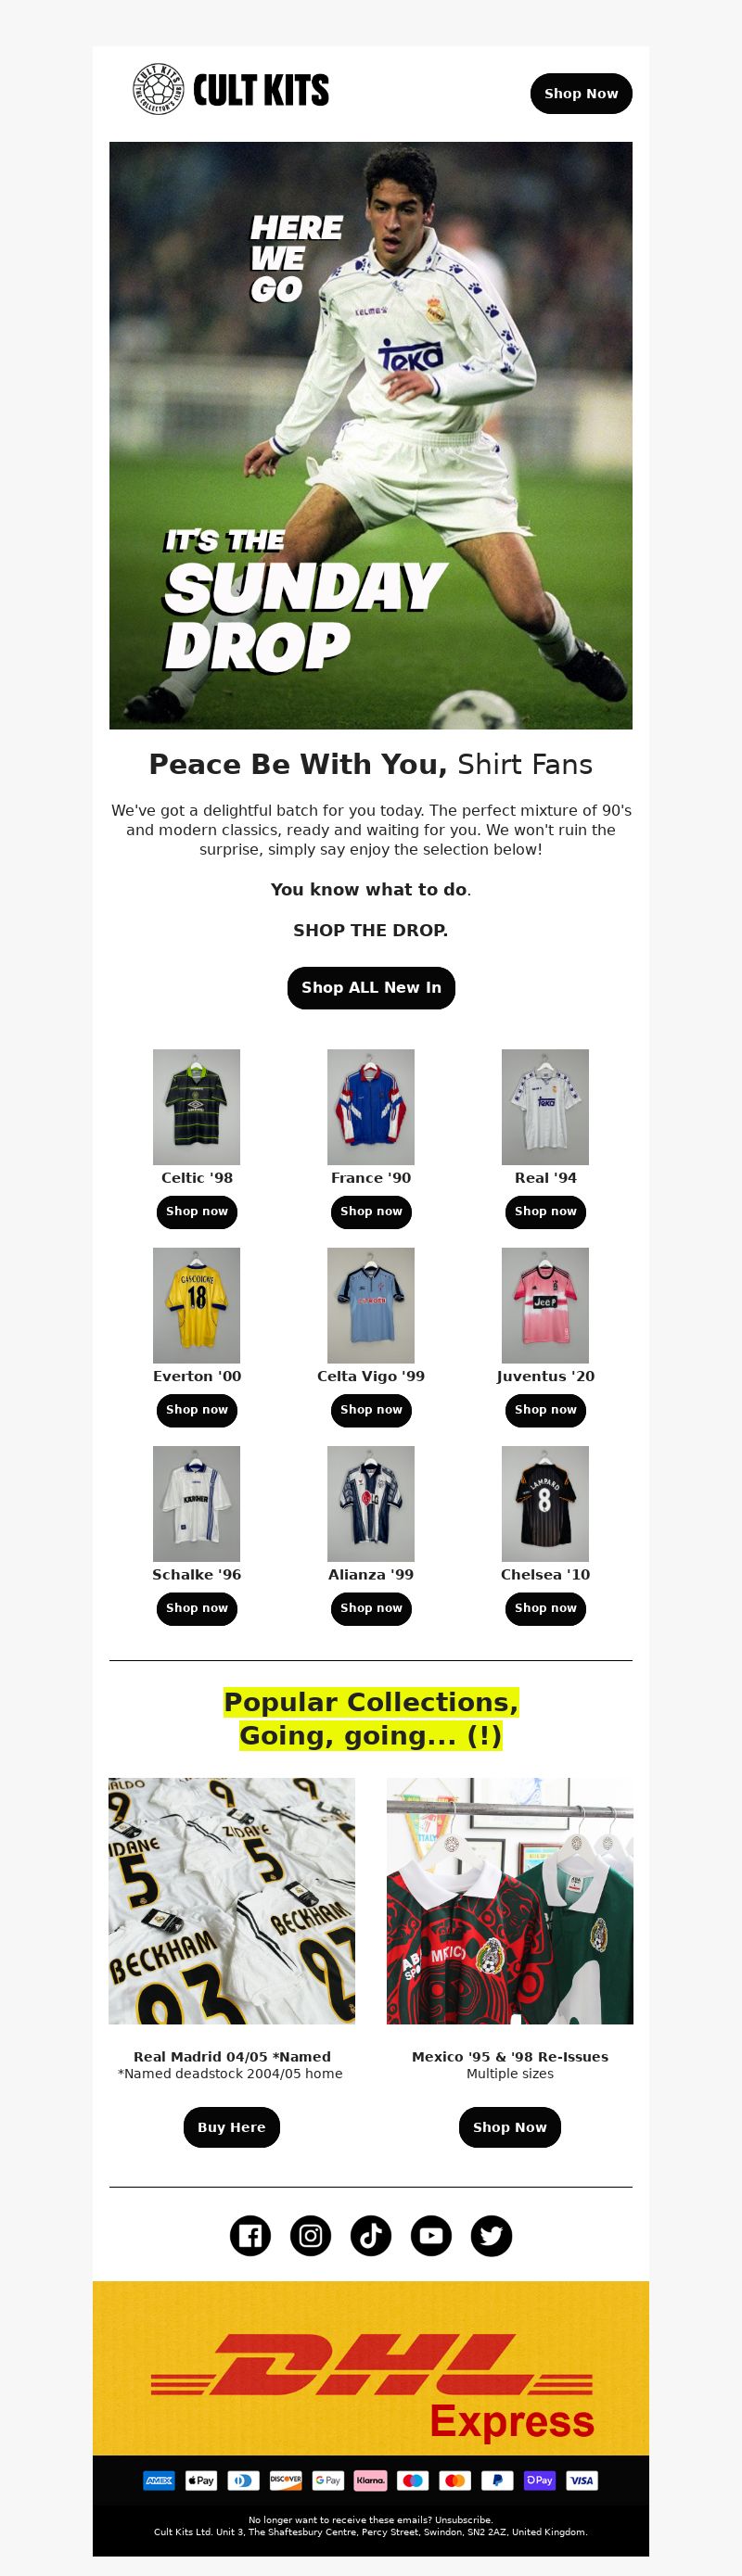Open the Twitter bird icon
The height and width of the screenshot is (2576, 742).
click(x=491, y=2235)
